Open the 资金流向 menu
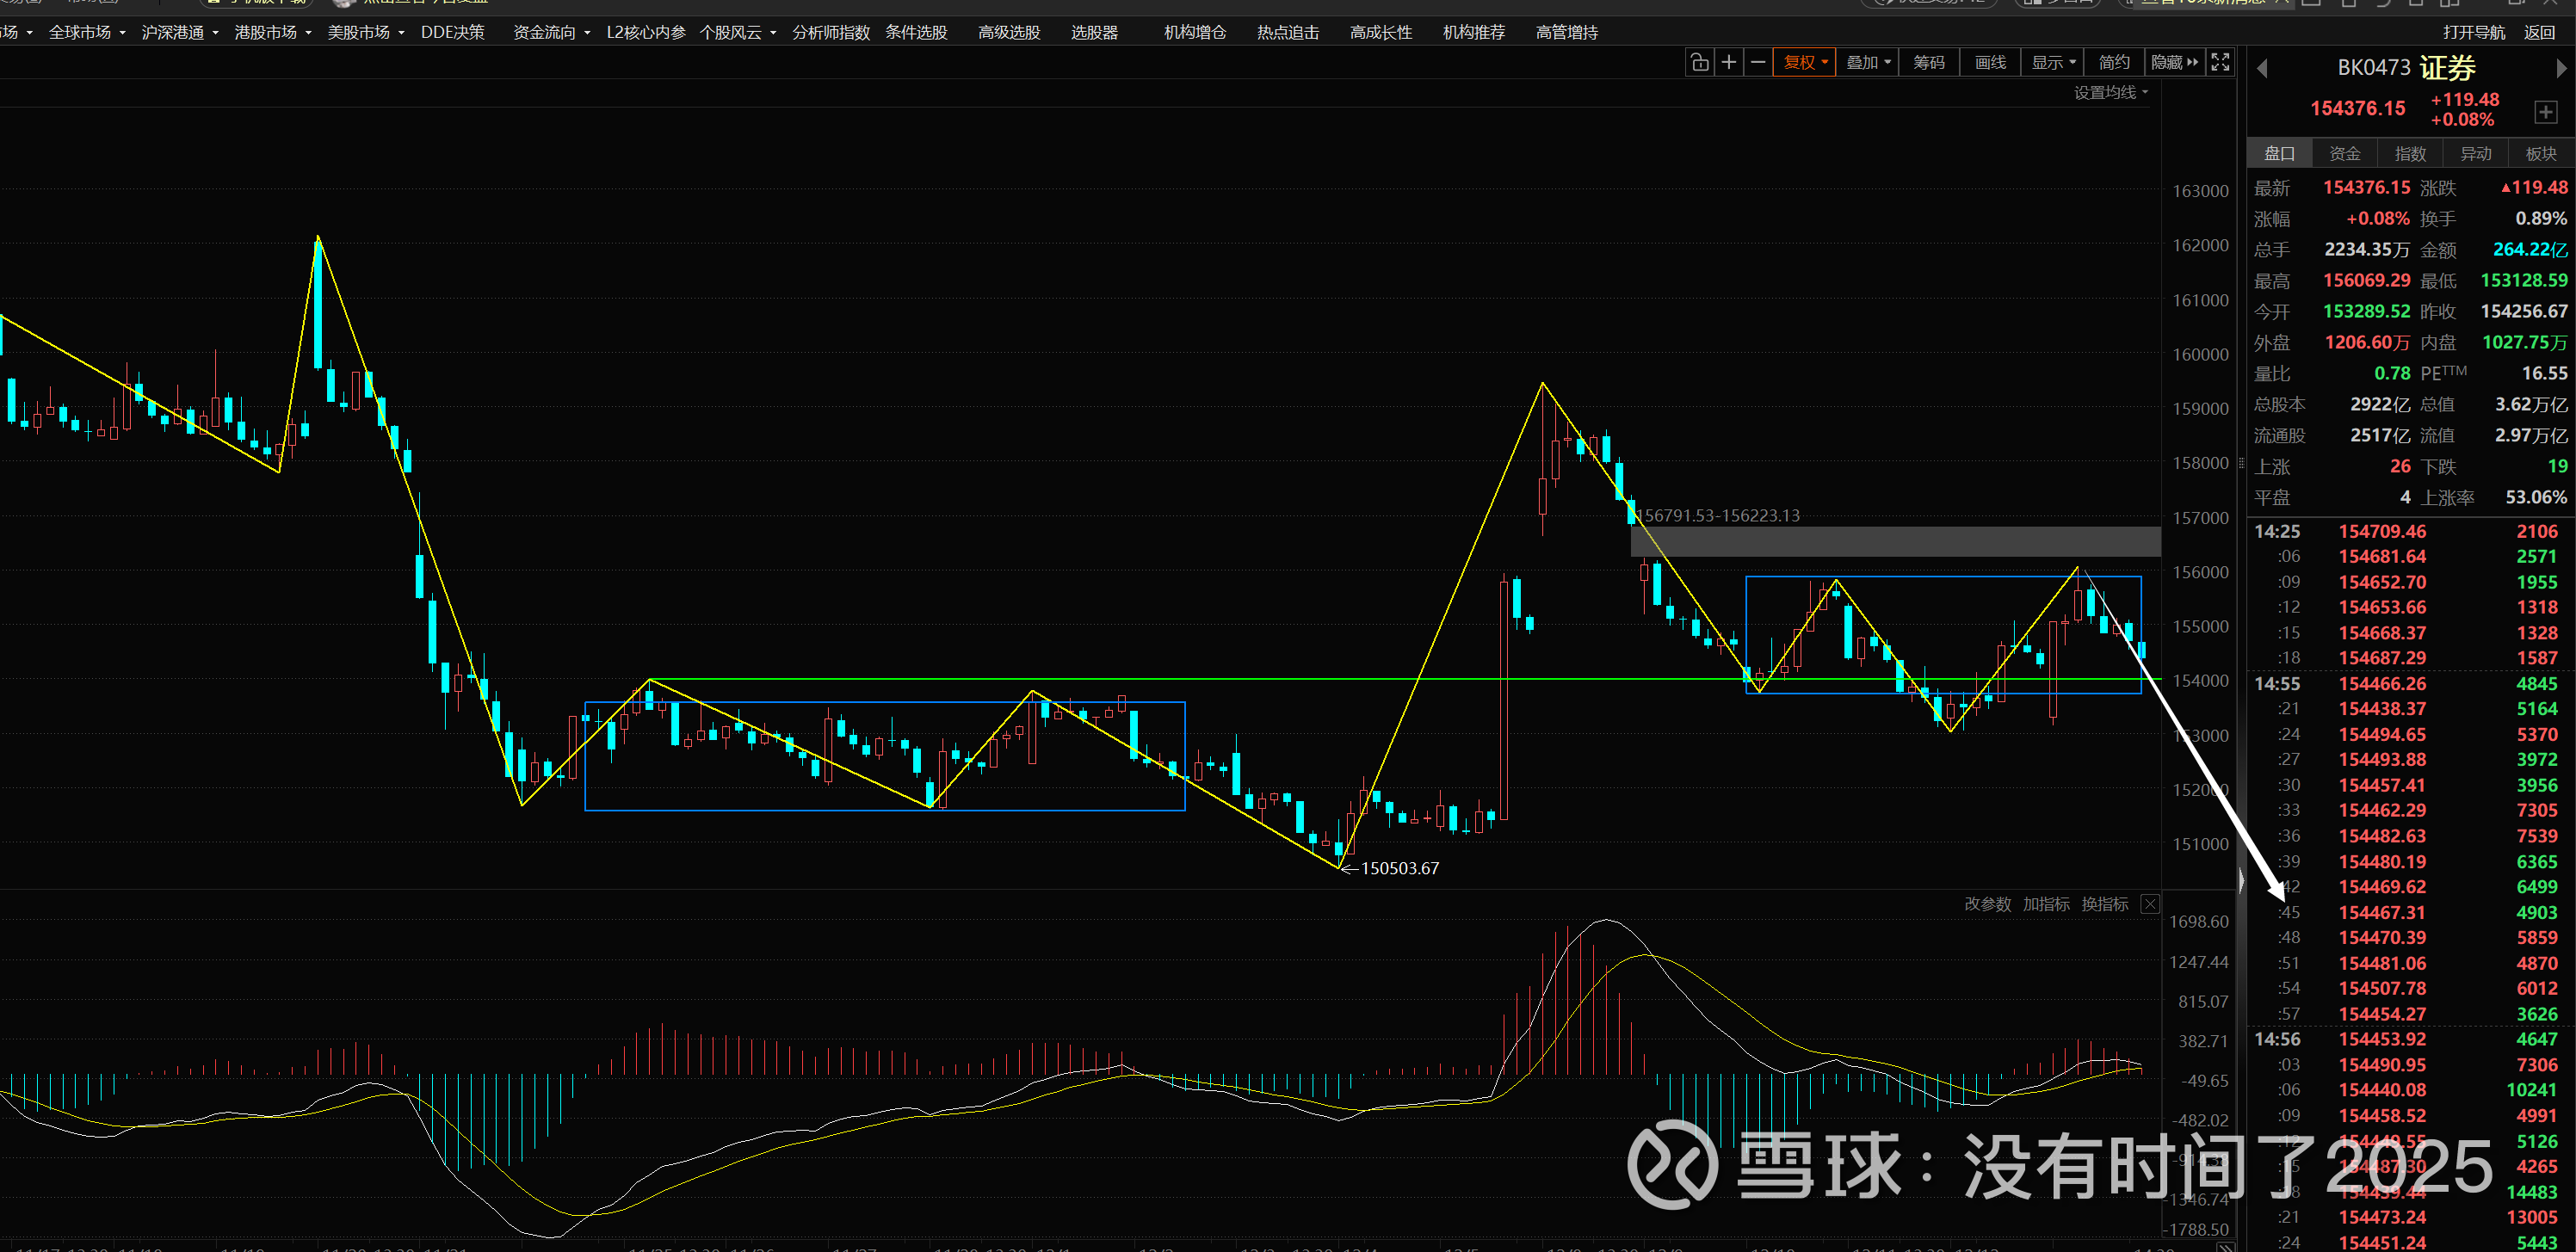 (x=551, y=32)
